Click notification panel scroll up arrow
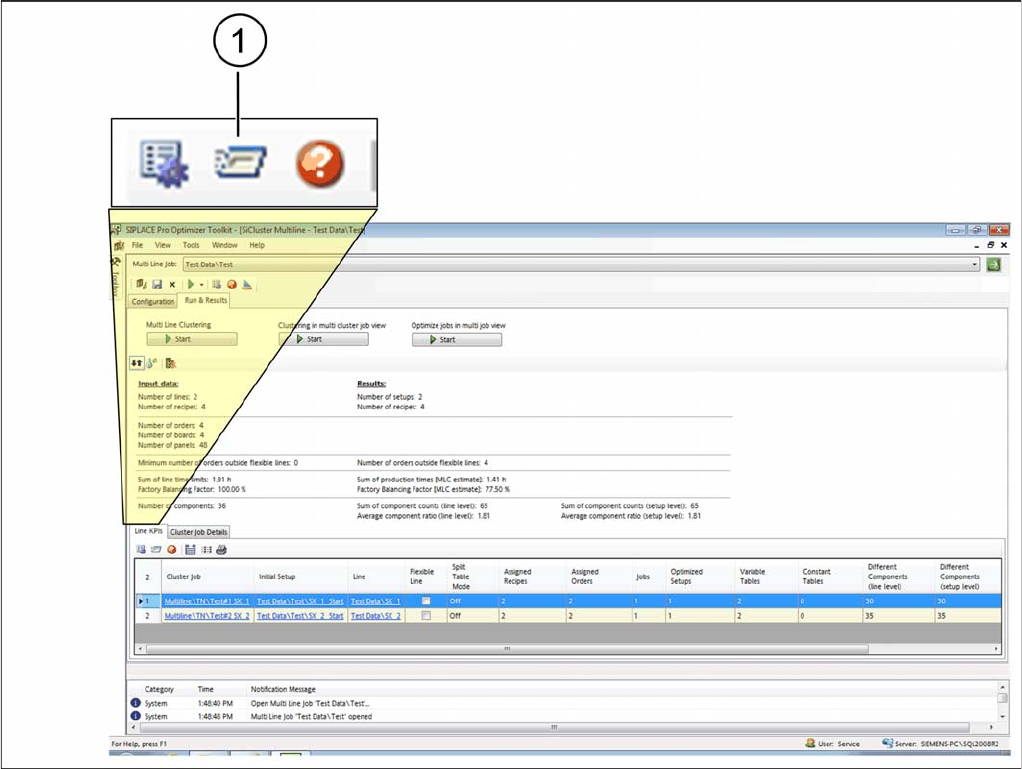This screenshot has height=769, width=1022. click(x=1002, y=688)
